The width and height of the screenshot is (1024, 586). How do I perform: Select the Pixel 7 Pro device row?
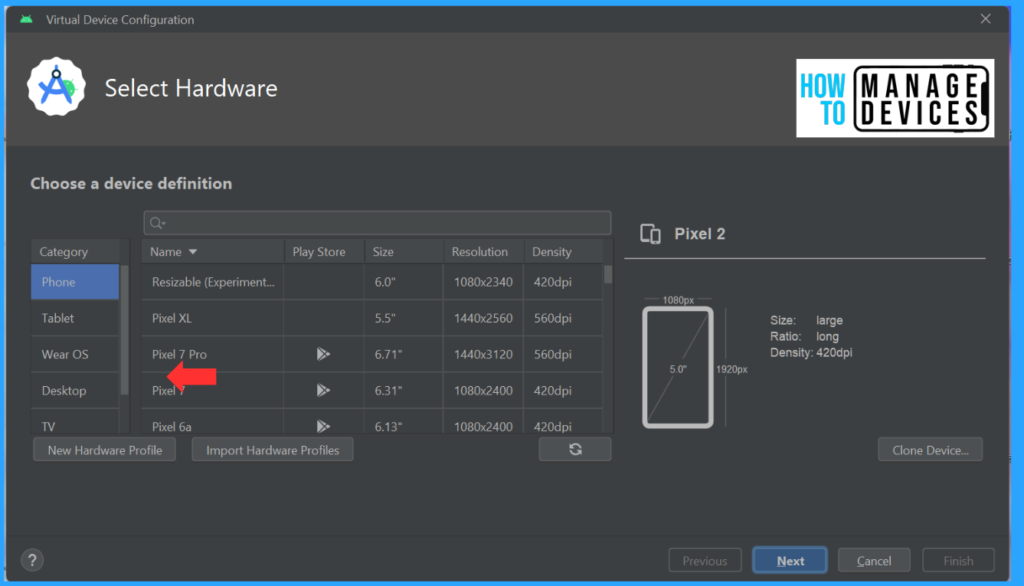[x=372, y=354]
